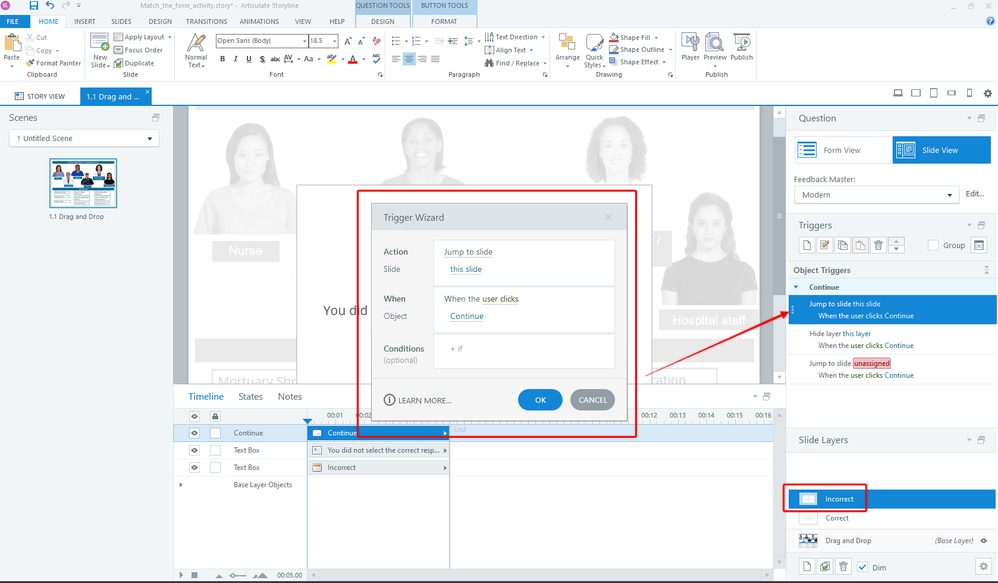998x583 pixels.
Task: Click the Save icon in title bar
Action: point(33,6)
